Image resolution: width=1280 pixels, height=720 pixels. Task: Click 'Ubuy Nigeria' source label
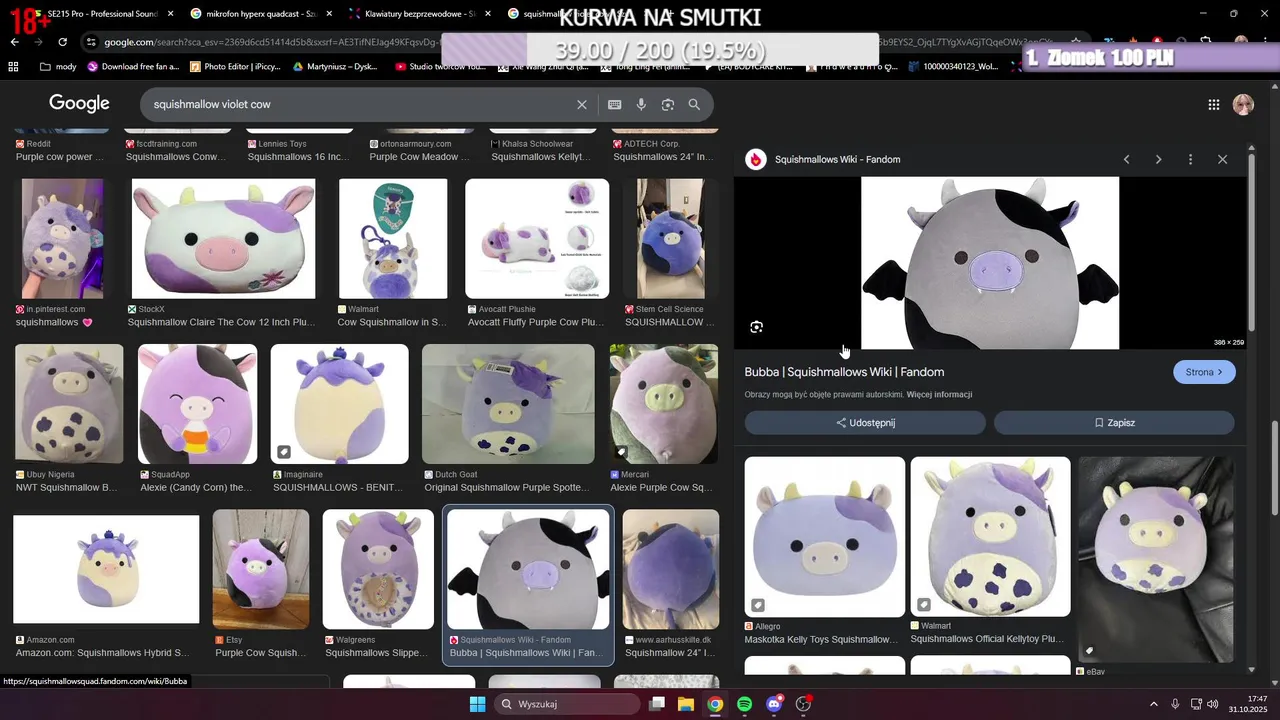(x=52, y=474)
